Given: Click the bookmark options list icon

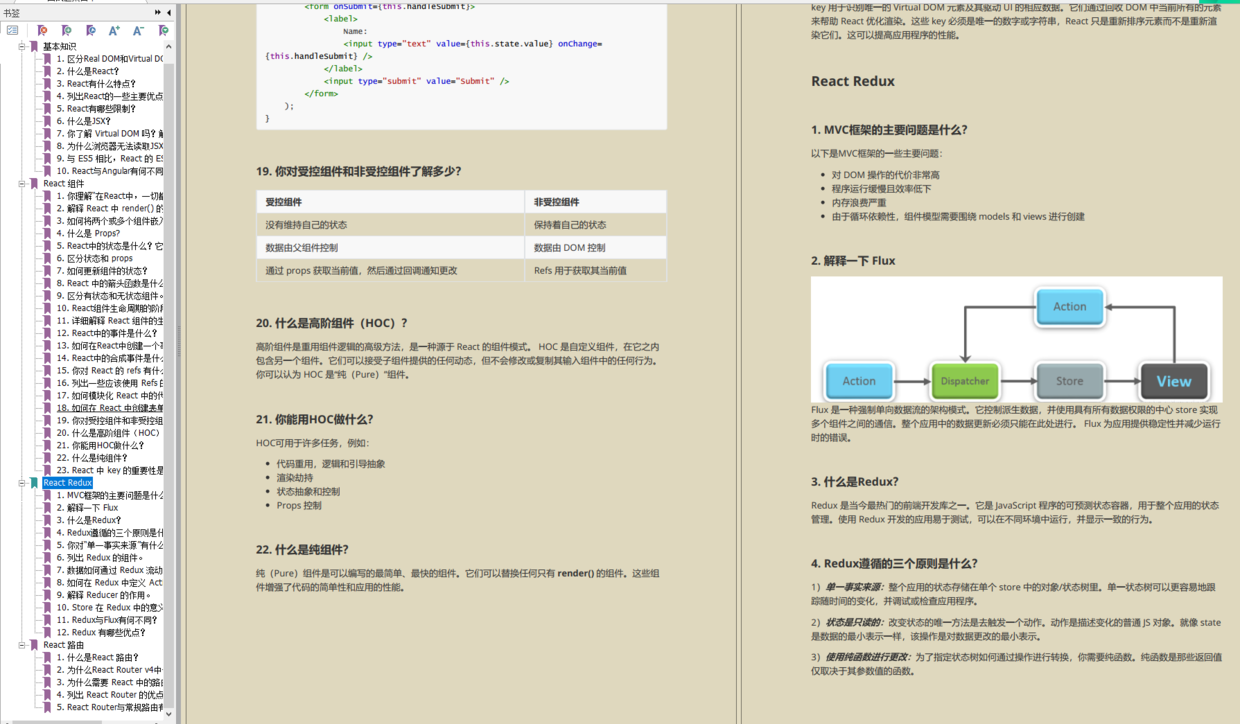Looking at the screenshot, I should pyautogui.click(x=13, y=30).
